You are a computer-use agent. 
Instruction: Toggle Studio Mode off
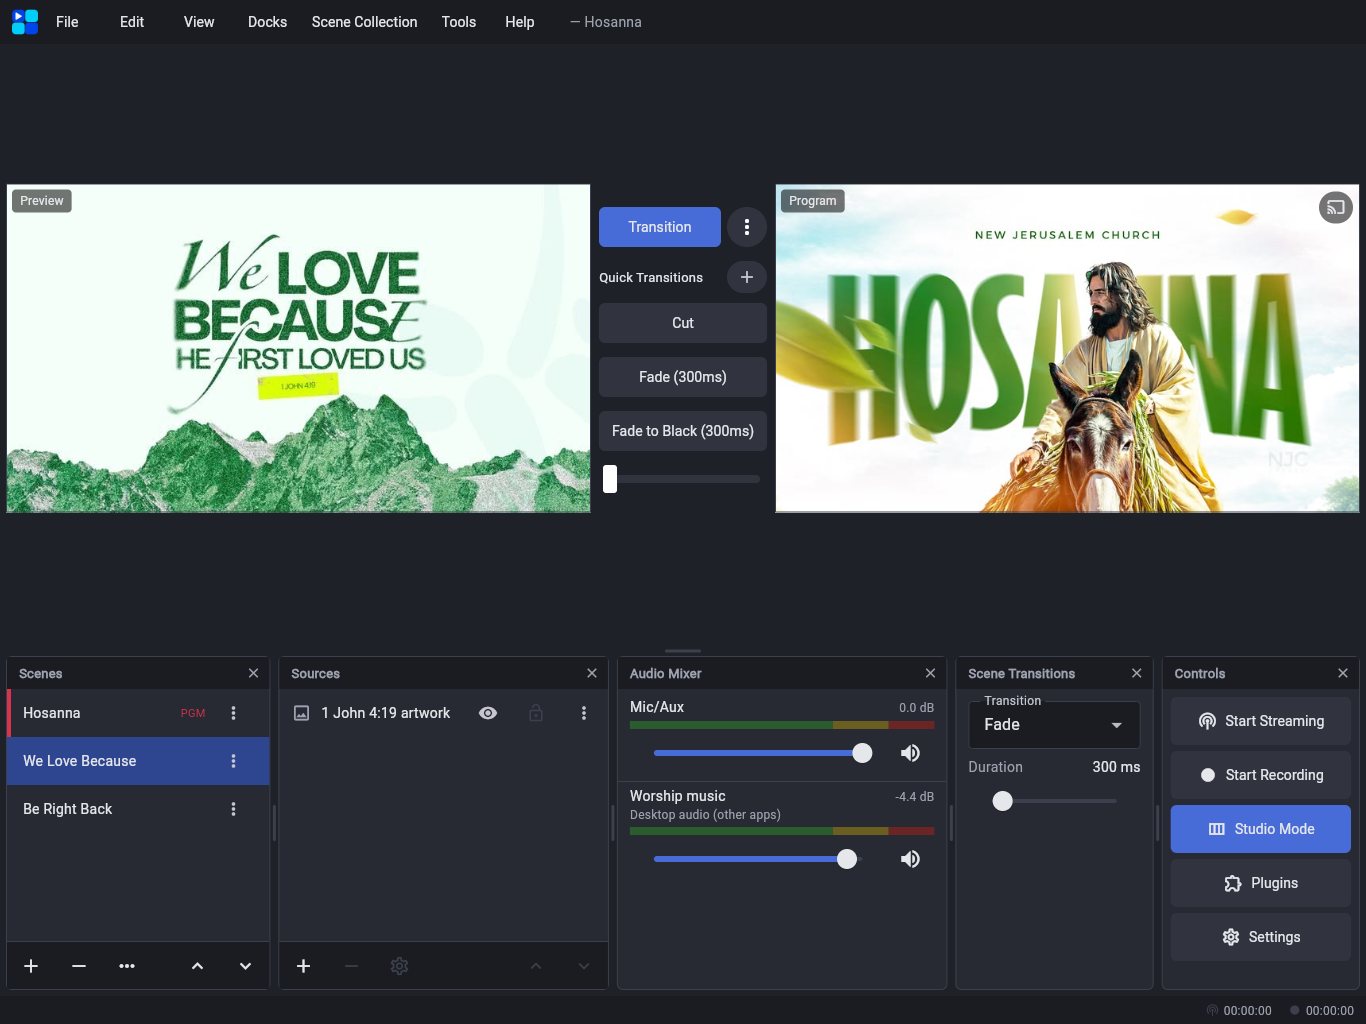pyautogui.click(x=1261, y=829)
